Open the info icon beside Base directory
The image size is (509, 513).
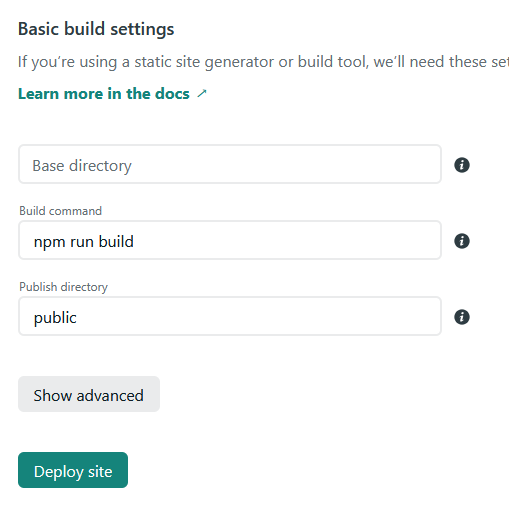[462, 165]
